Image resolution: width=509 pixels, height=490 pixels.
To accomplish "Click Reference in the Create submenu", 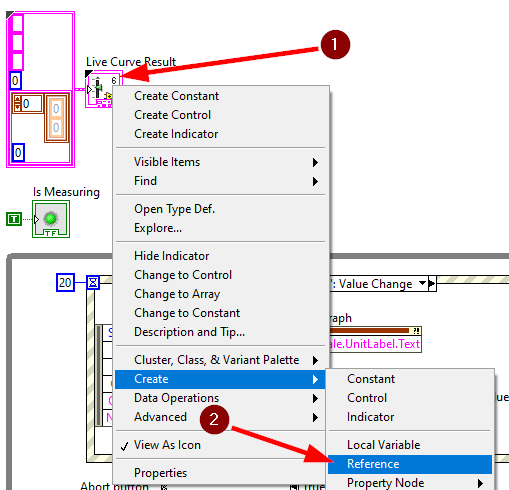I will point(410,464).
